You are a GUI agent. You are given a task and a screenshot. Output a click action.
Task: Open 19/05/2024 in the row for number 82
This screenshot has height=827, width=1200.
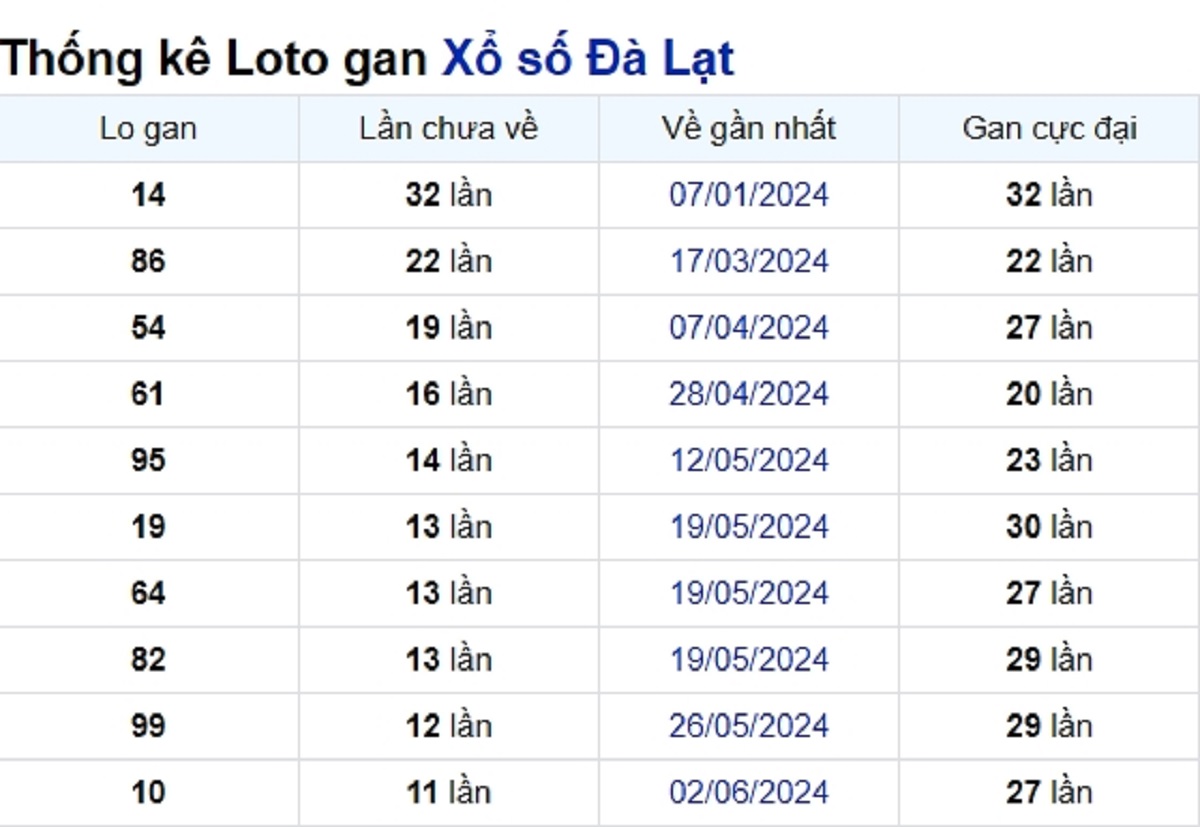749,660
